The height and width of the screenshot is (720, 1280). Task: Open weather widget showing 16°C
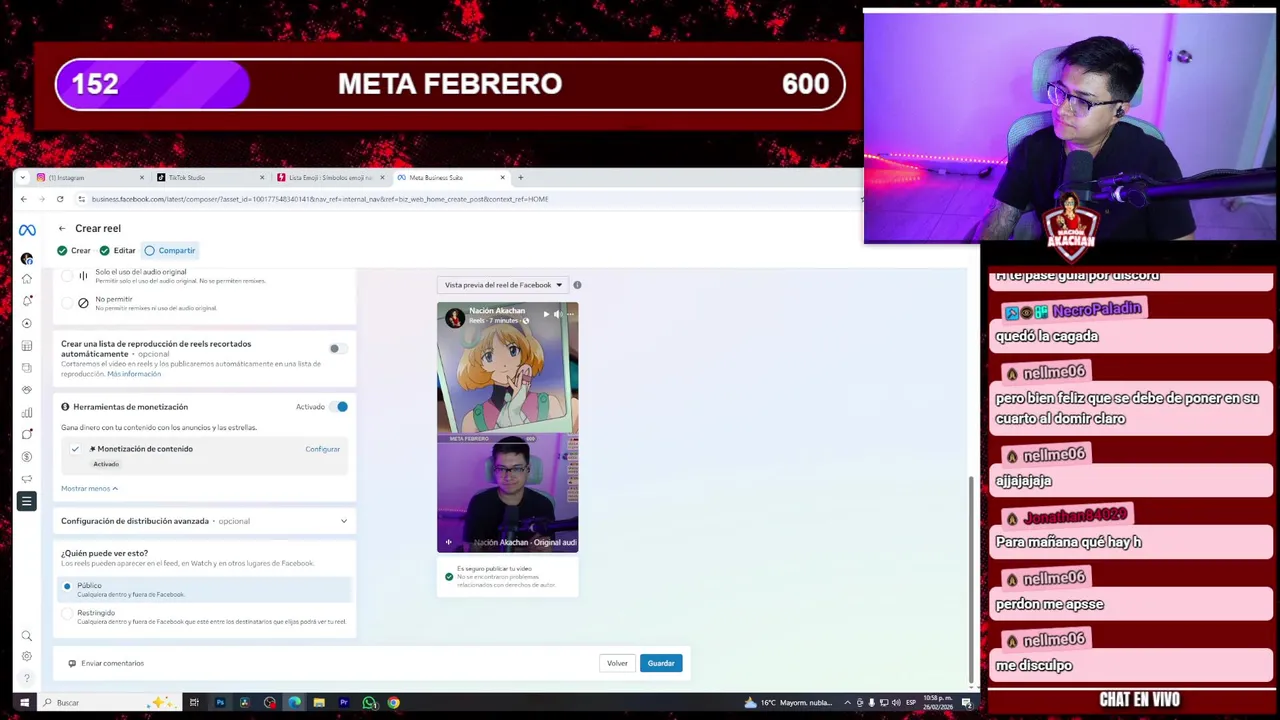tap(787, 703)
